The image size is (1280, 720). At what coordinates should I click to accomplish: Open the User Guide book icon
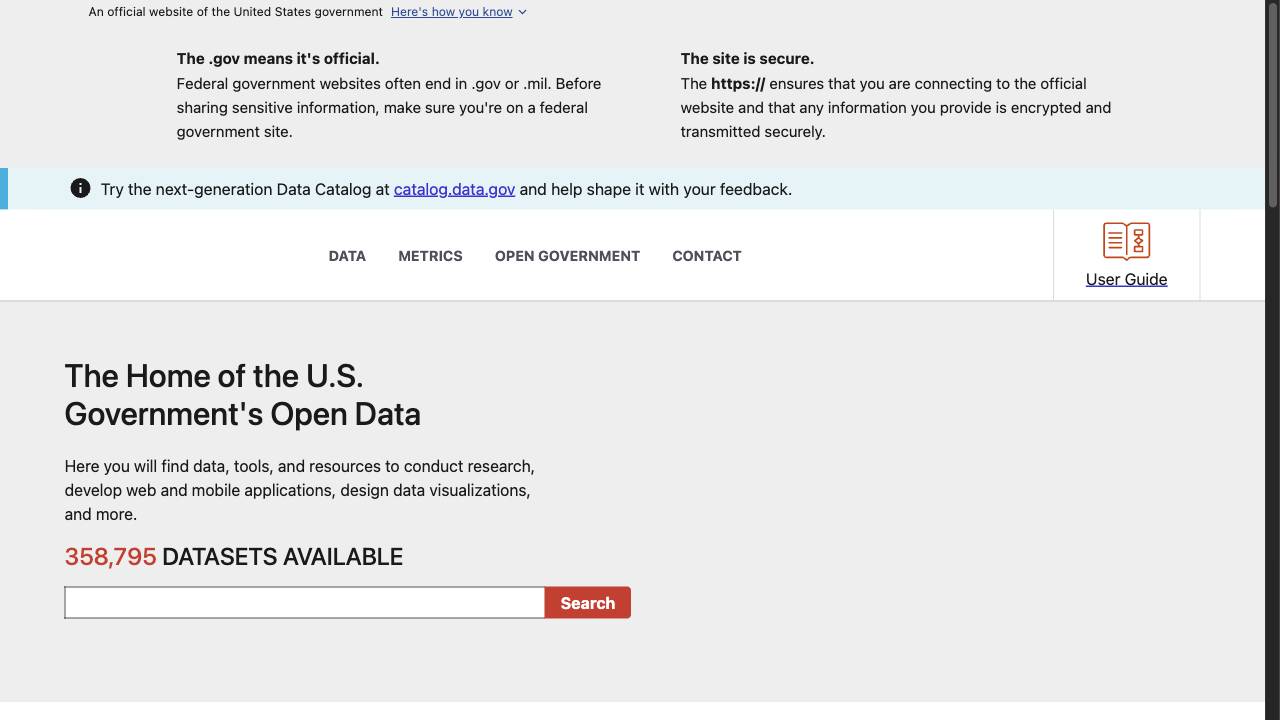coord(1126,241)
